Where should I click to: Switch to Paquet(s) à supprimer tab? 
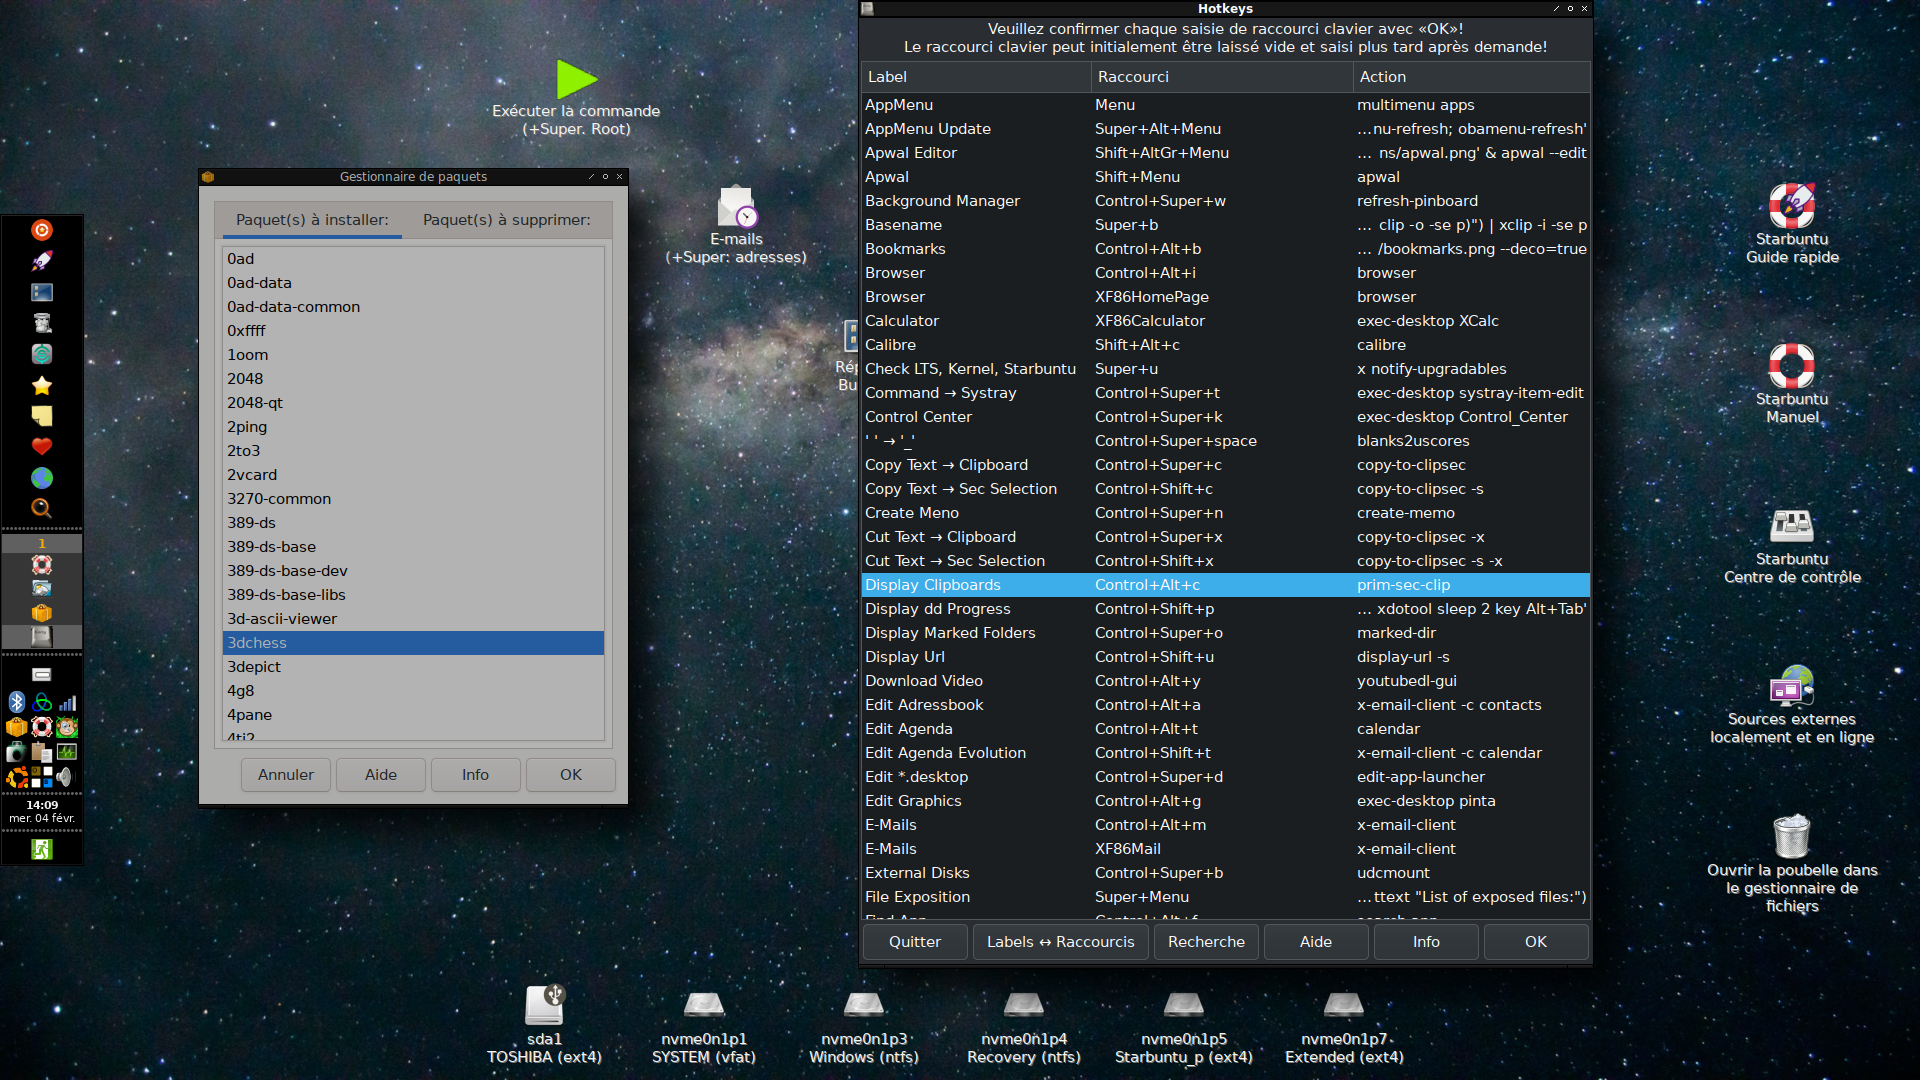tap(506, 220)
